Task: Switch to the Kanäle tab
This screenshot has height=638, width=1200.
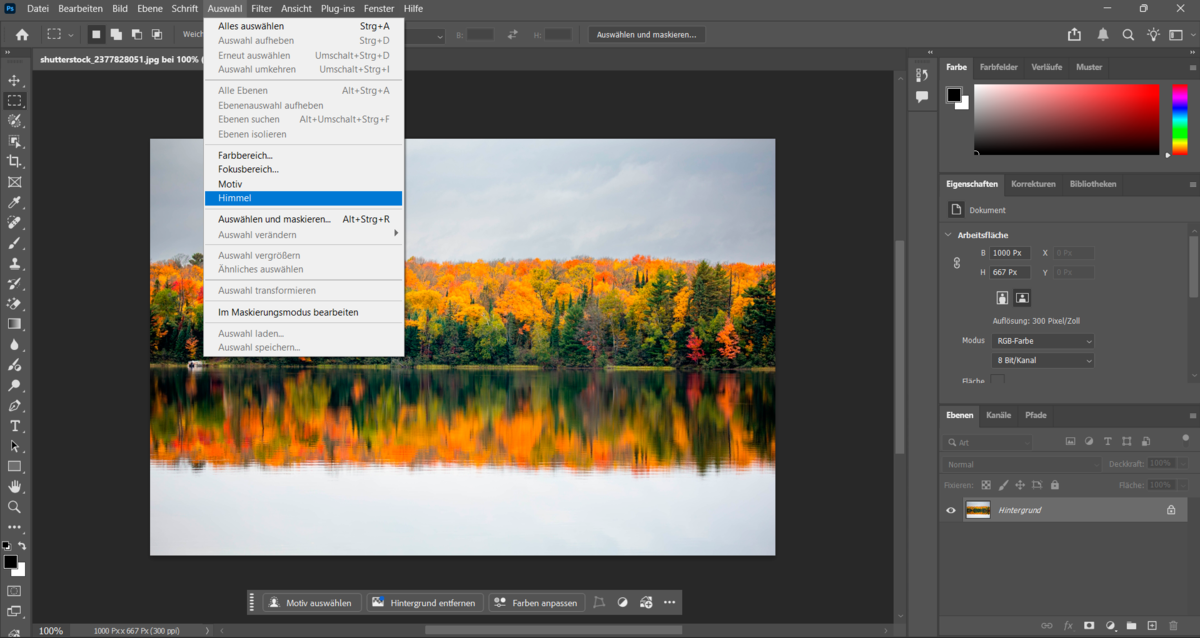Action: coord(998,415)
